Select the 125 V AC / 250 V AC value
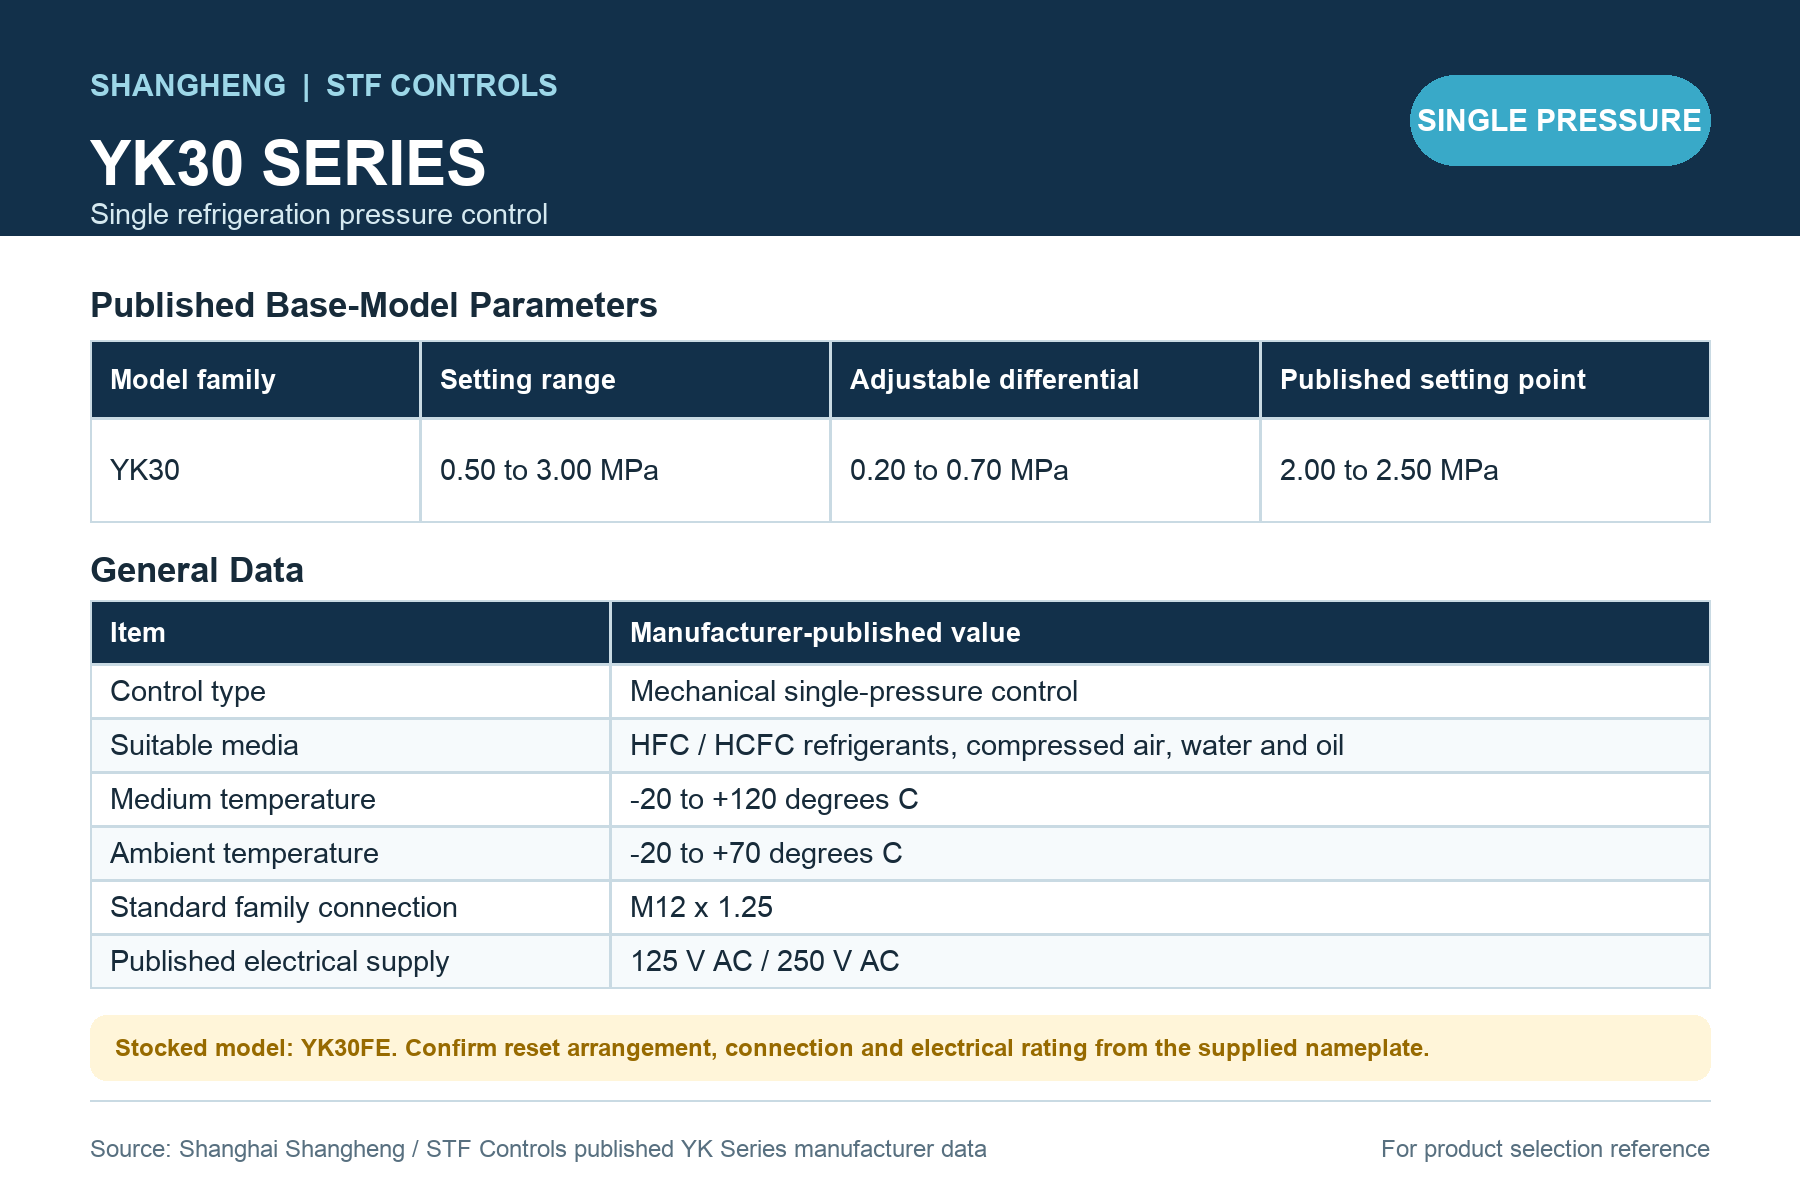The height and width of the screenshot is (1200, 1800). coord(765,961)
